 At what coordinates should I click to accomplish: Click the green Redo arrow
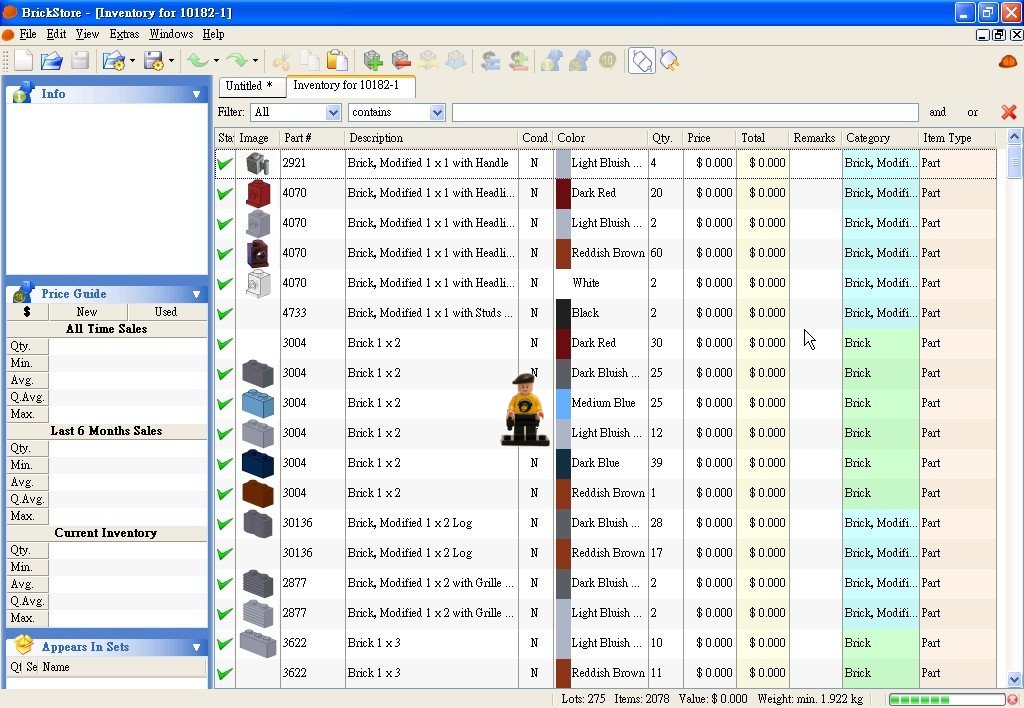pos(236,61)
